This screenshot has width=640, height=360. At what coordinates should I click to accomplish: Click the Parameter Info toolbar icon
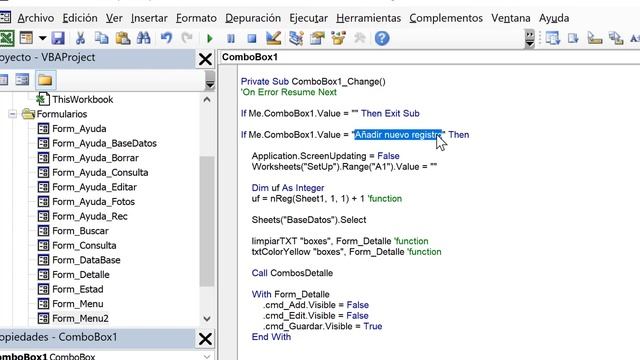(616, 38)
